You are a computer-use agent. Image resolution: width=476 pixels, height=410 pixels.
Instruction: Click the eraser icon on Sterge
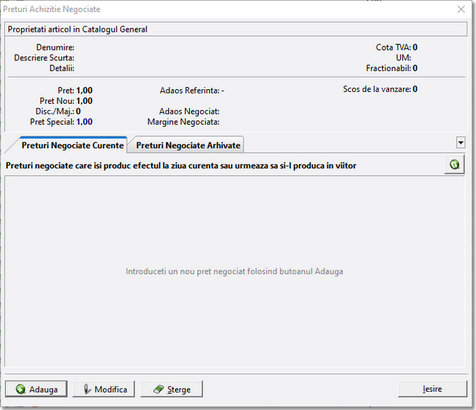(x=159, y=389)
